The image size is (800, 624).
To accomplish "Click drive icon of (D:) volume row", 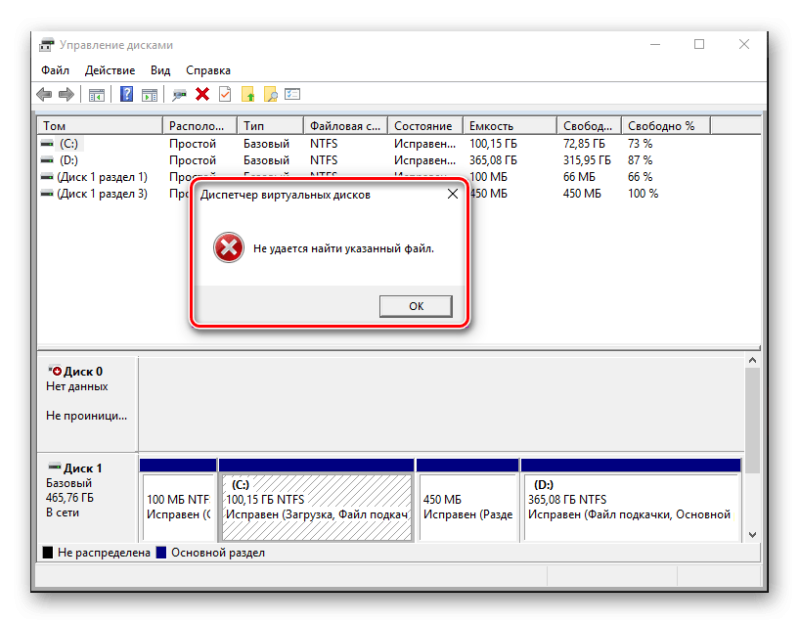I will 47,160.
